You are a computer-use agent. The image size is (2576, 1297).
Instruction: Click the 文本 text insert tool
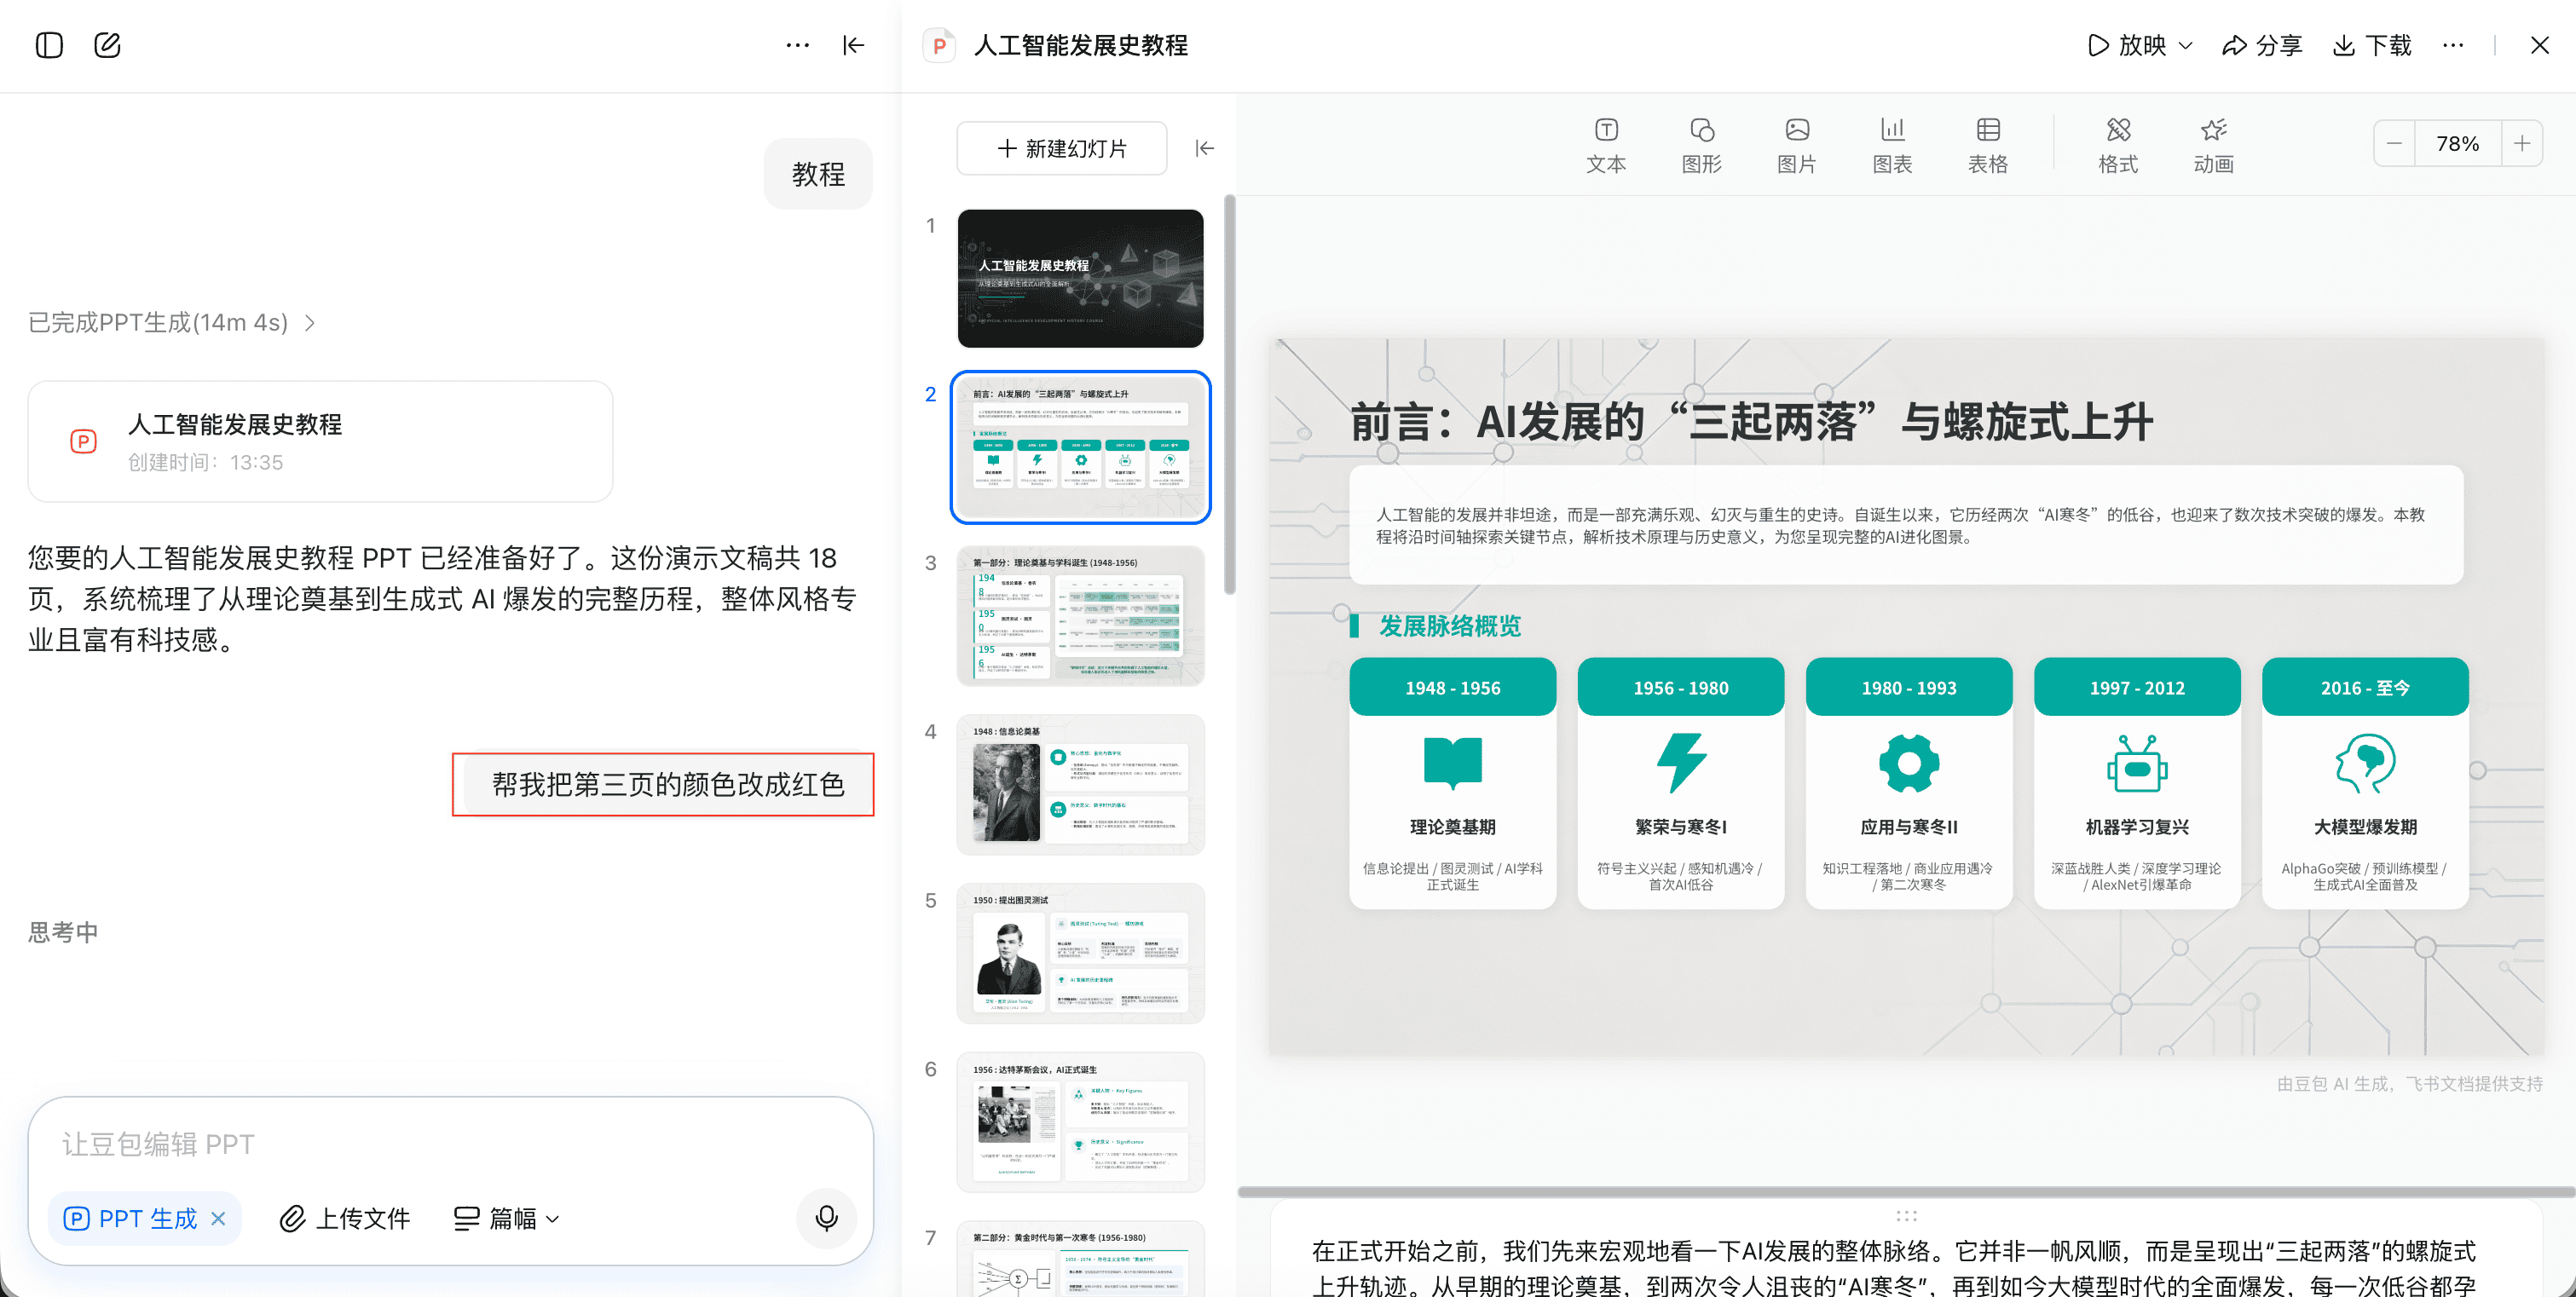point(1605,145)
